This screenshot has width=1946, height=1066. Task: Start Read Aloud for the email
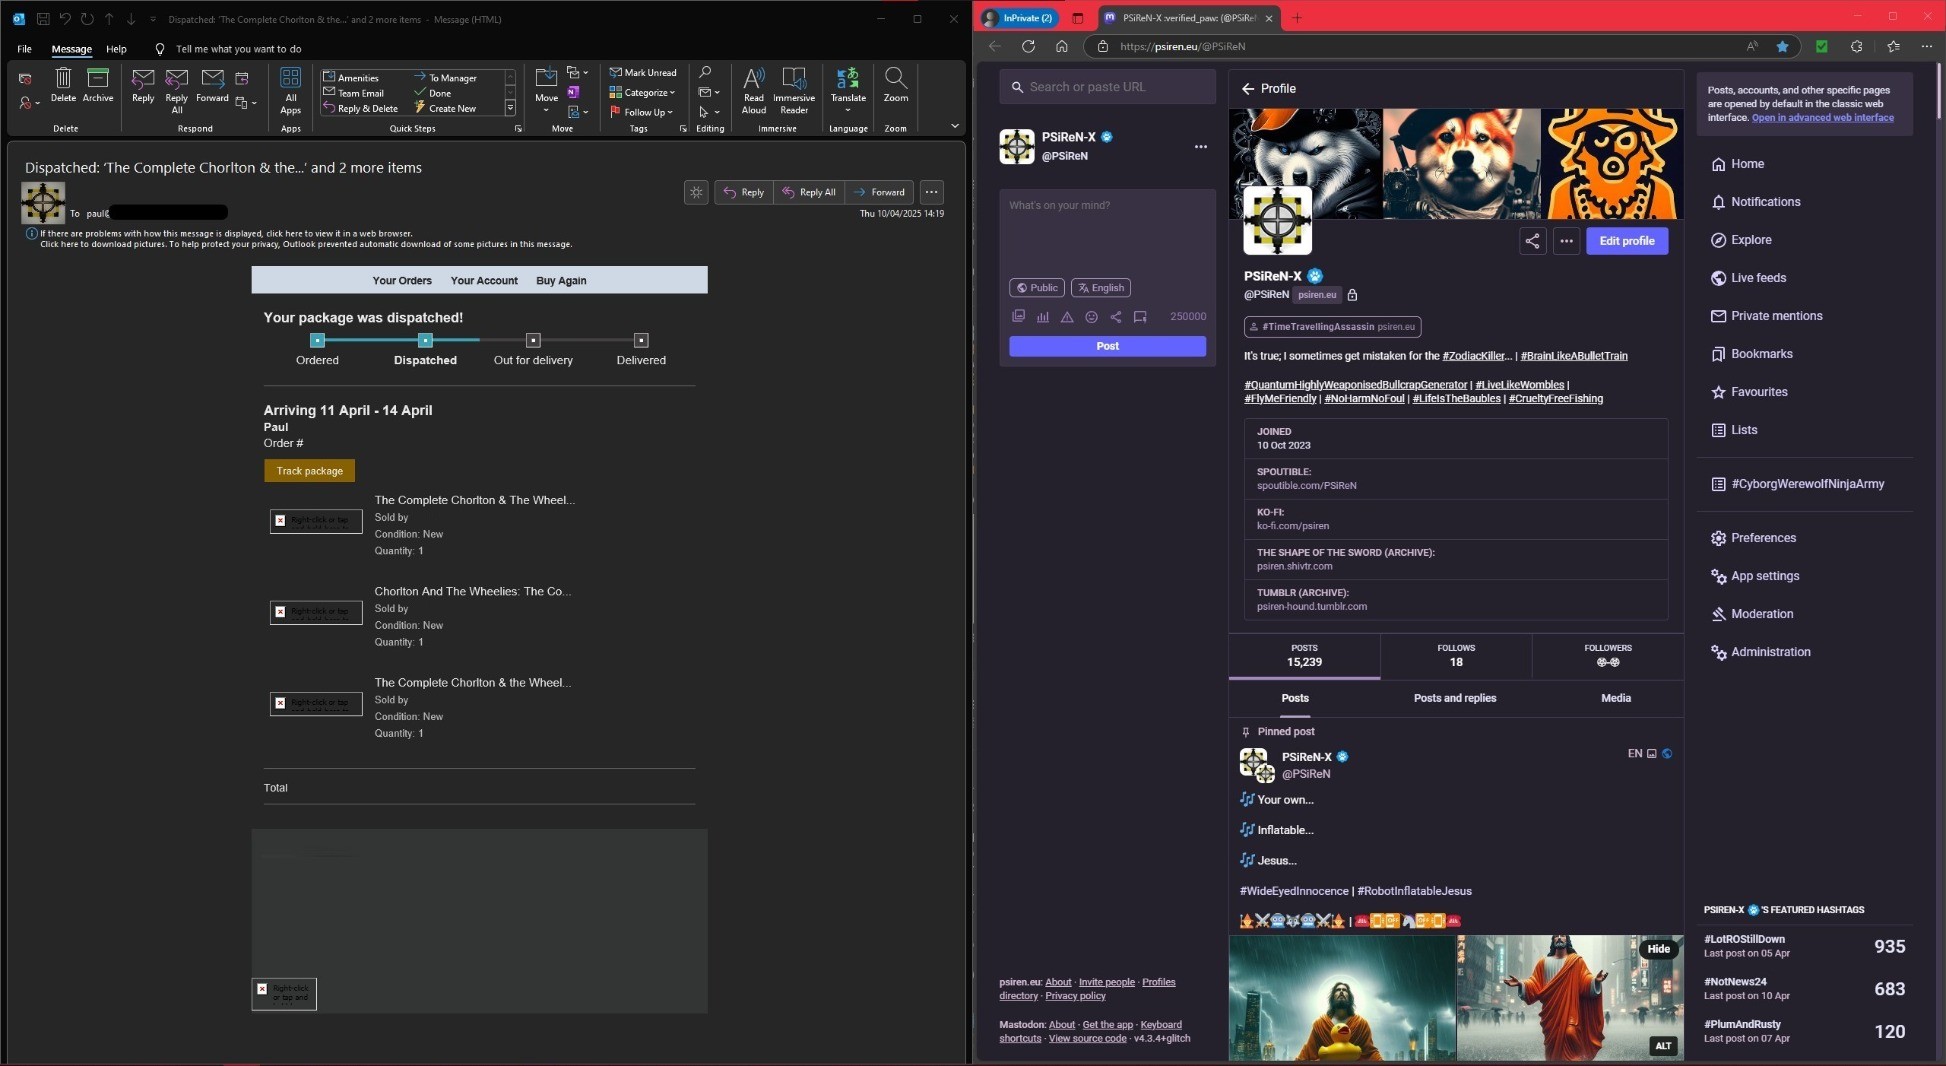[754, 90]
